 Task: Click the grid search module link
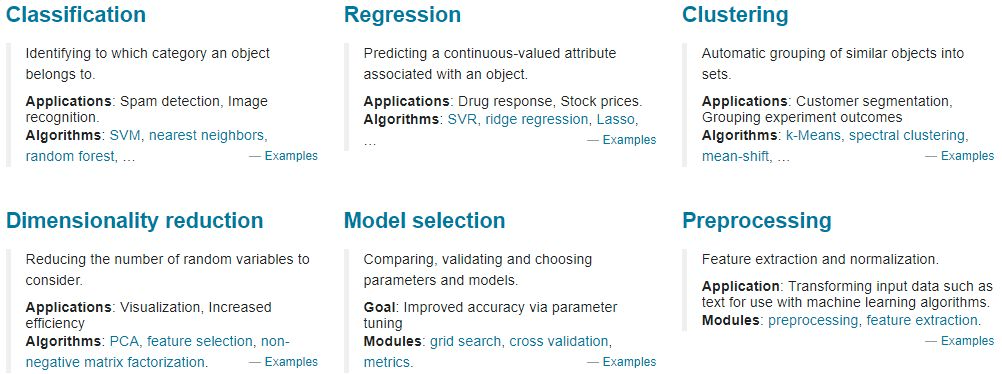click(x=465, y=341)
